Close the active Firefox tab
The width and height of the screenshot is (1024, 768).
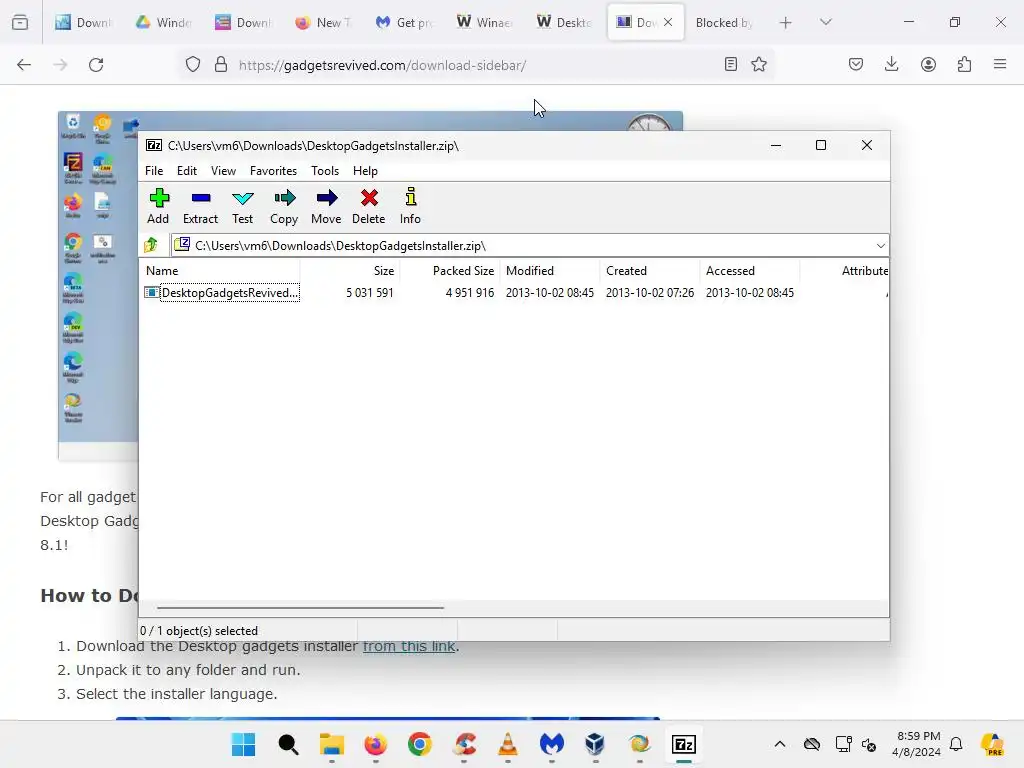point(668,22)
